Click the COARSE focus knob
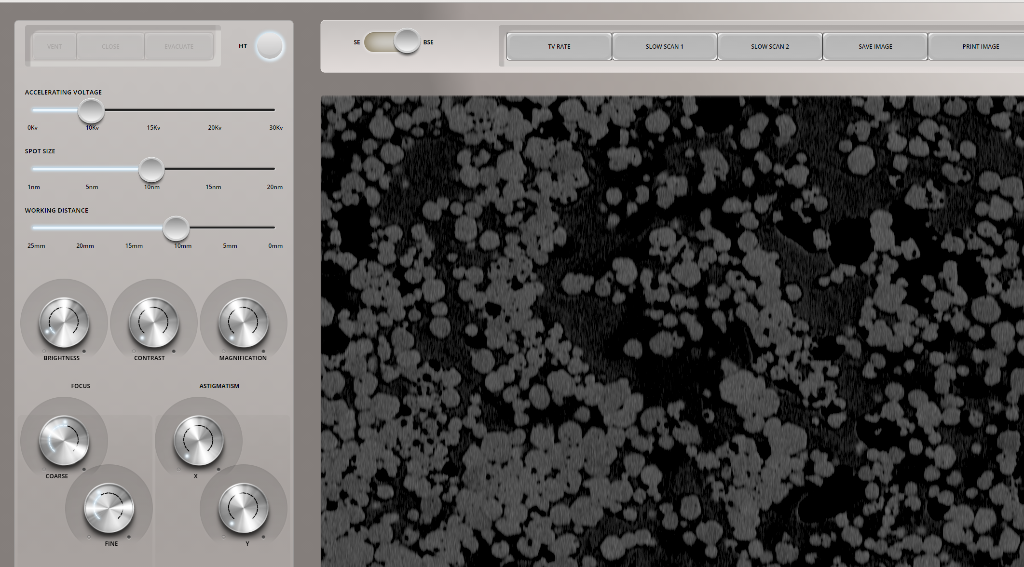 (64, 440)
